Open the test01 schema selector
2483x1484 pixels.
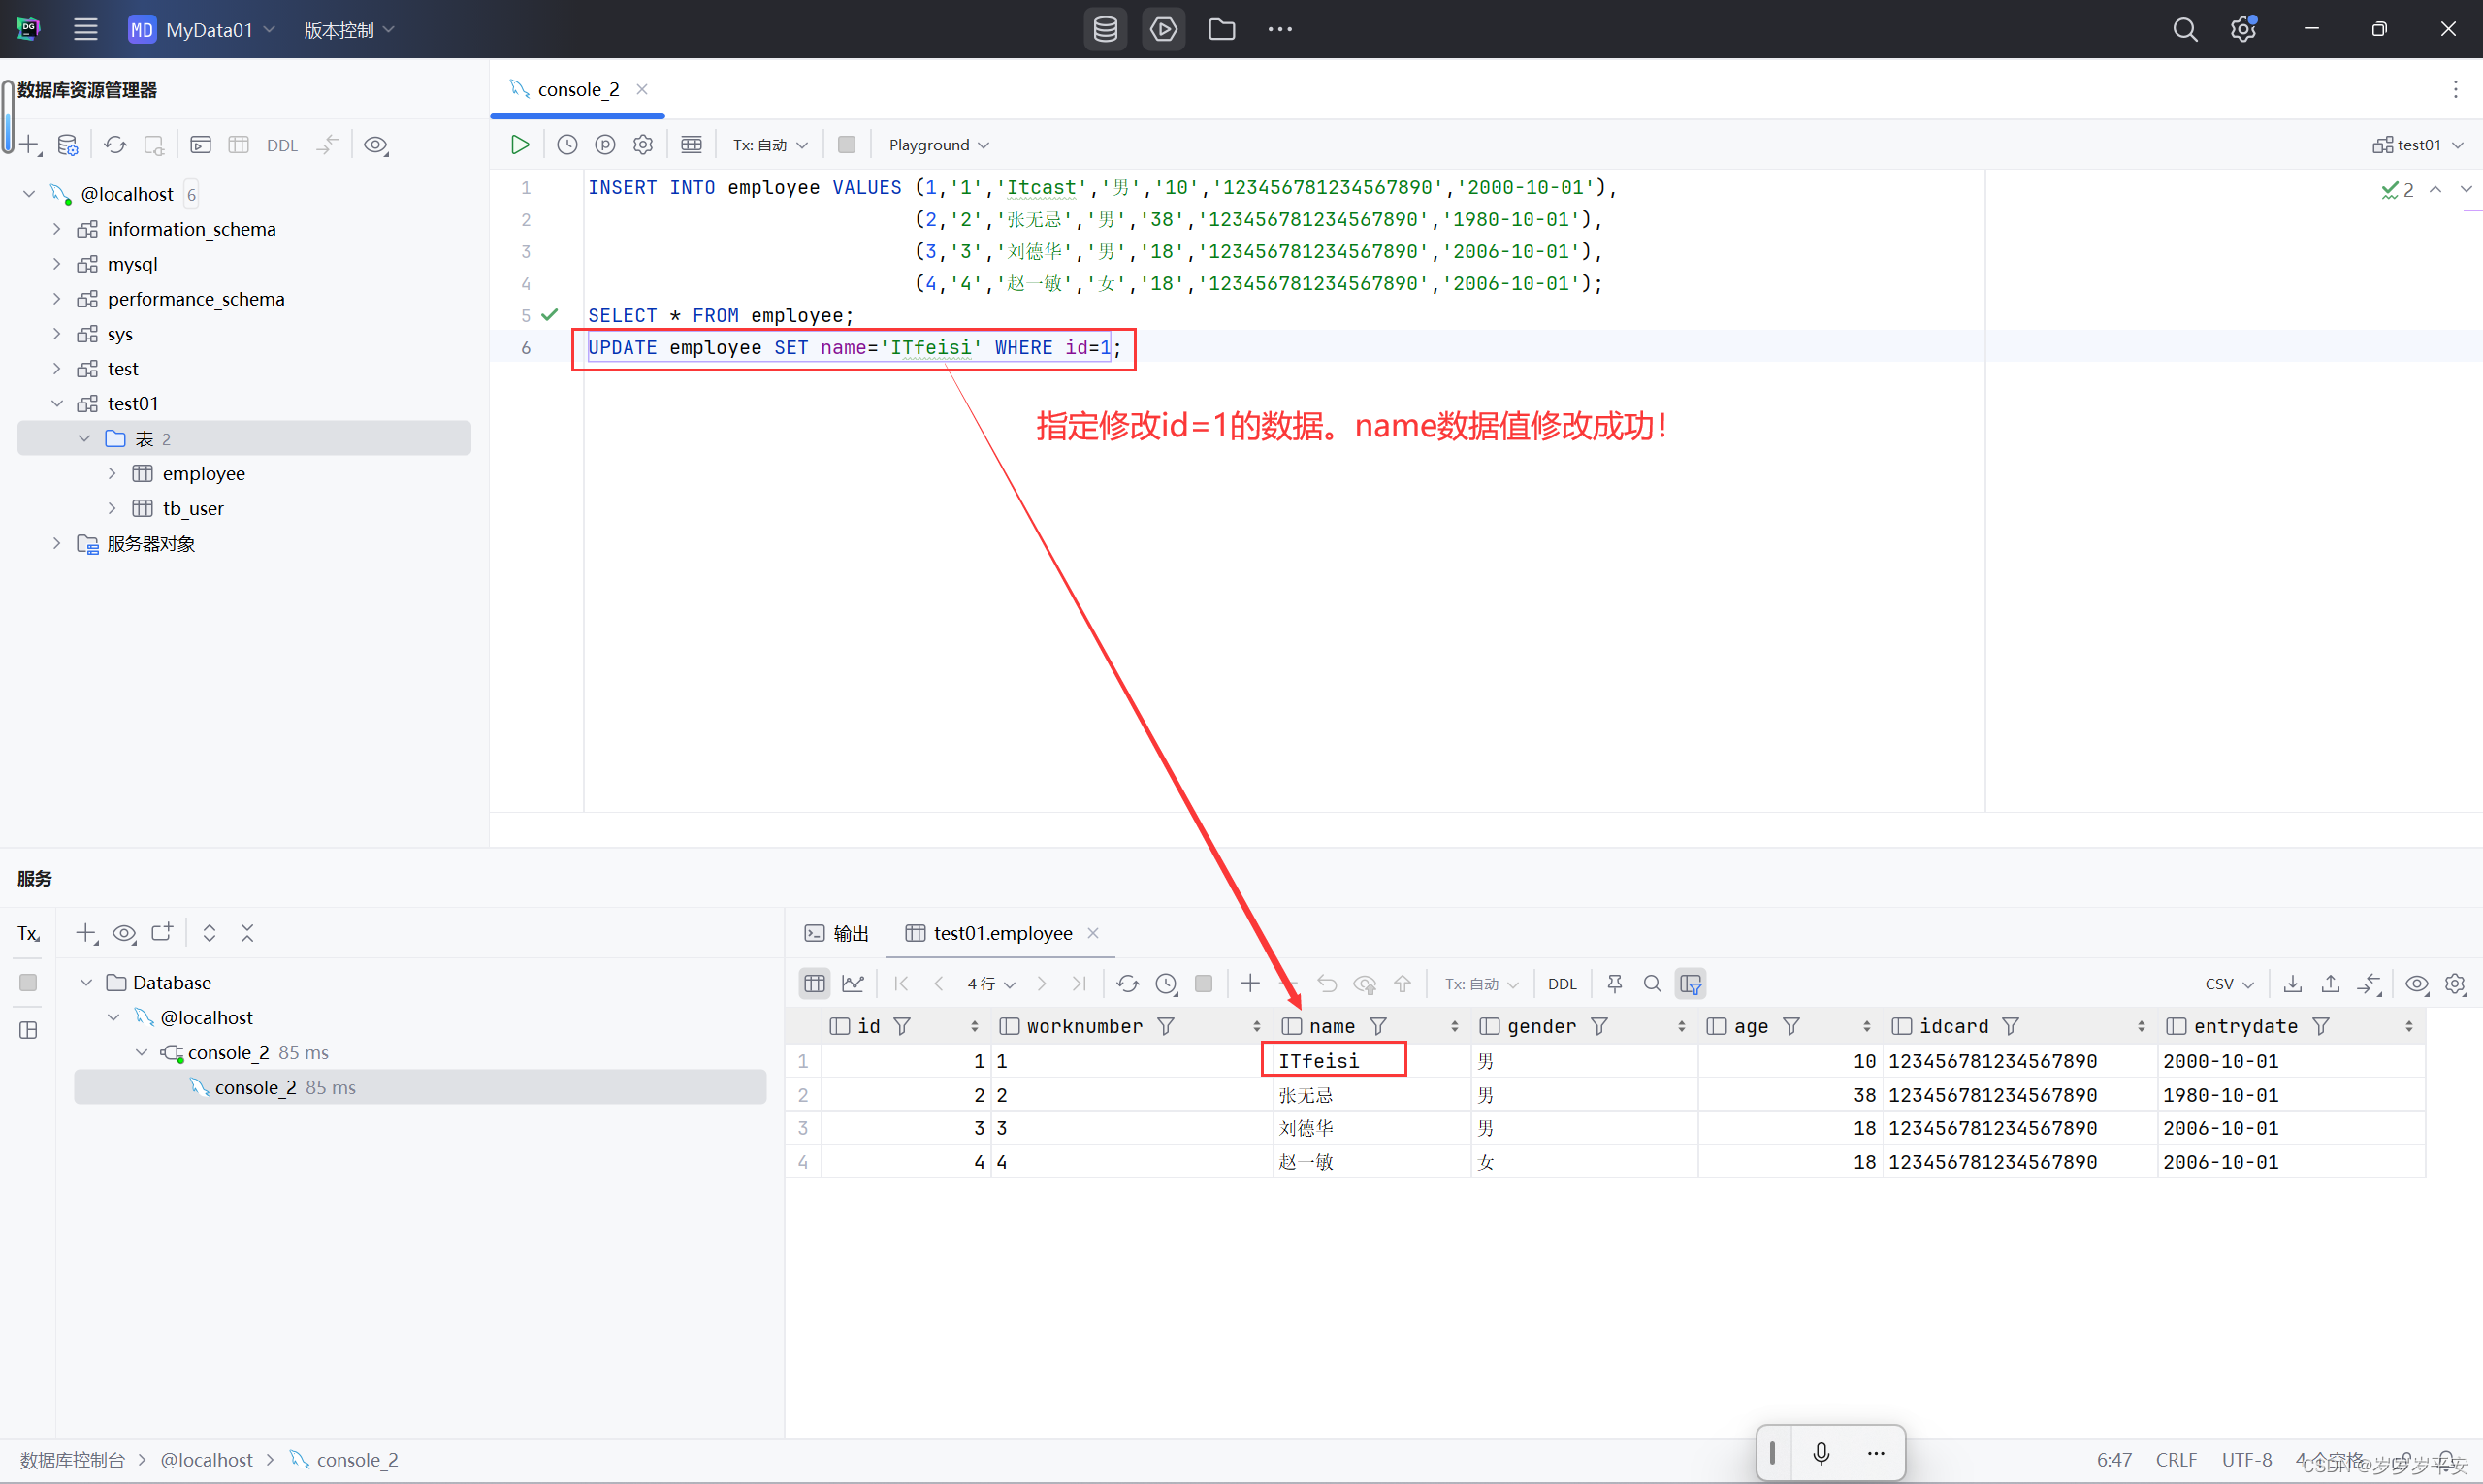point(2417,145)
